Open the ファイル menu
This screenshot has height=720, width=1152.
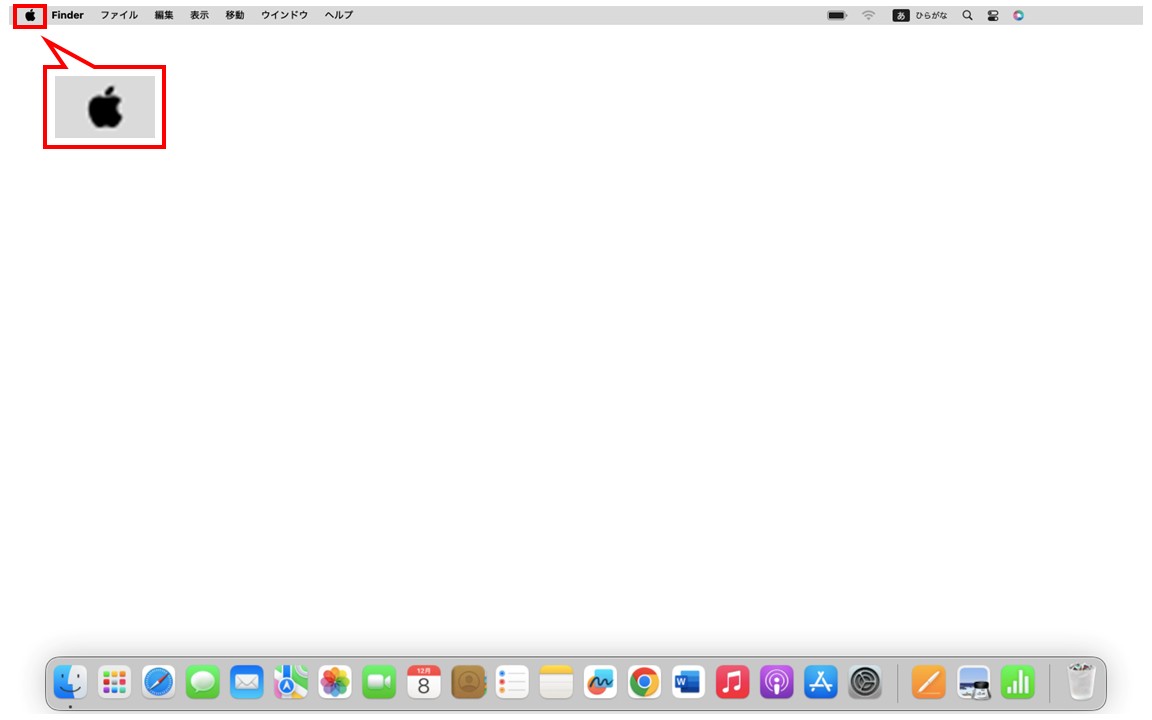(x=119, y=15)
